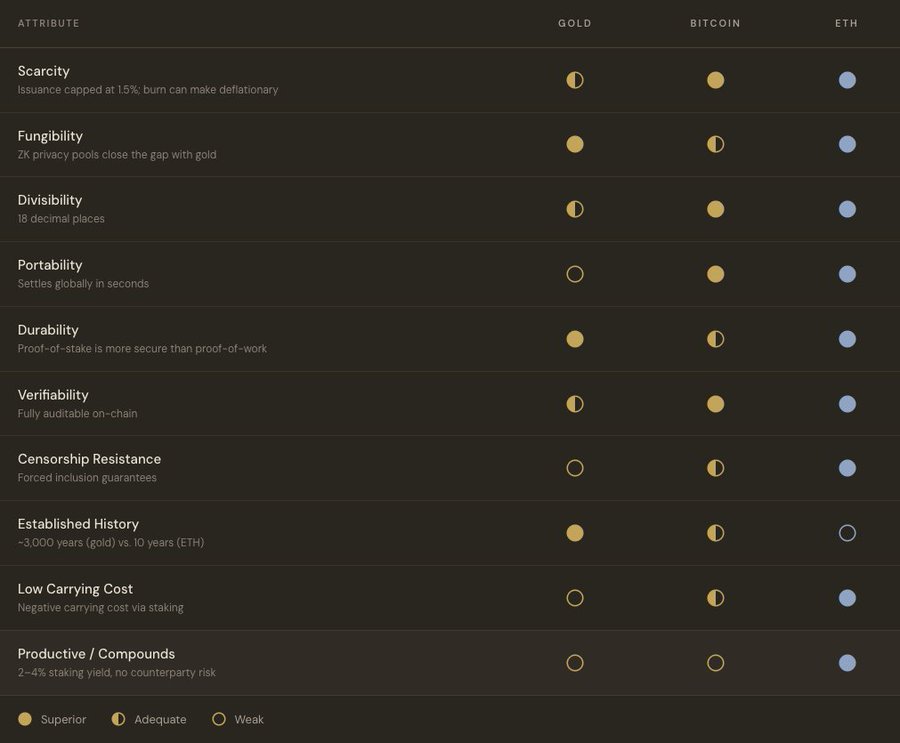900x743 pixels.
Task: Click ETH's blue Verifiability rating circle
Action: (x=847, y=404)
